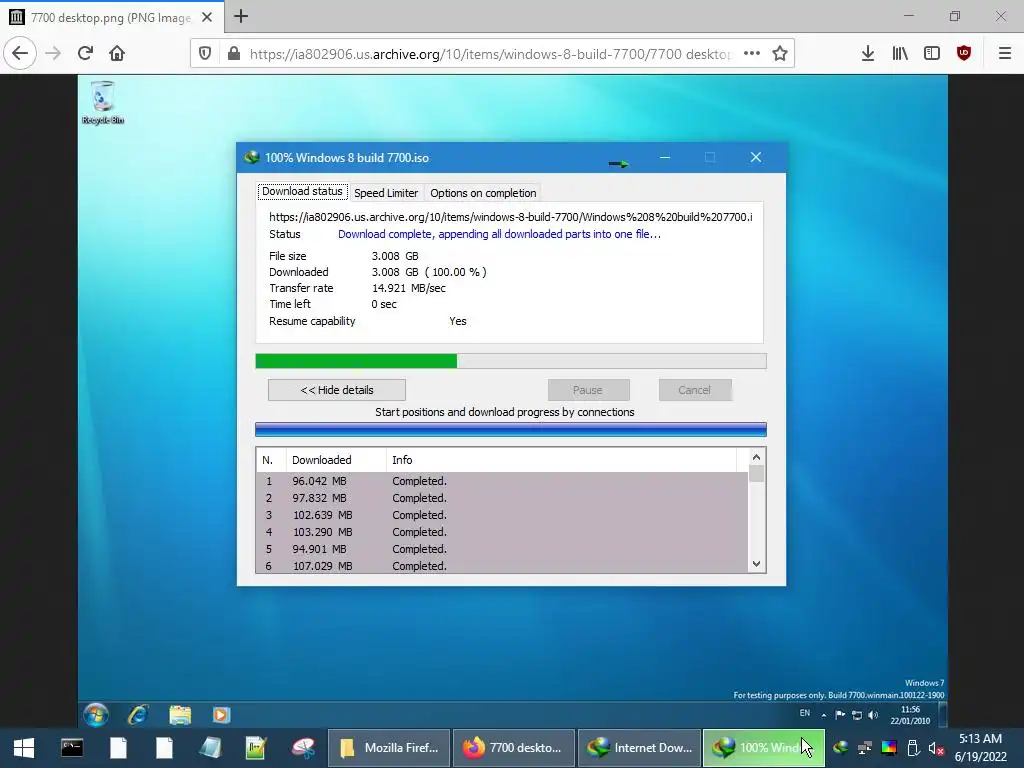Click the muted volume tray icon
Viewport: 1024px width, 768px height.
pyautogui.click(x=936, y=748)
